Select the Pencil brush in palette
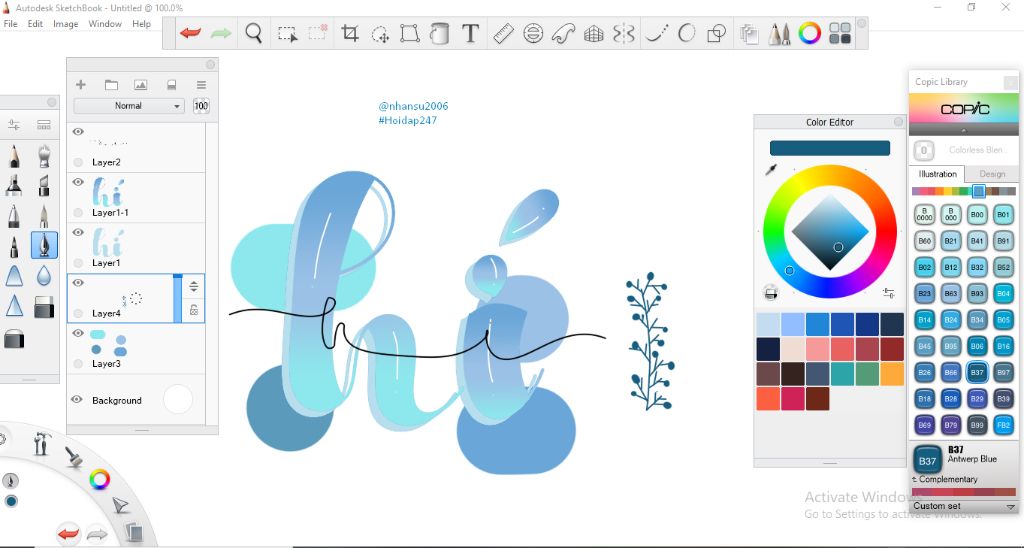This screenshot has width=1024, height=548. point(14,156)
